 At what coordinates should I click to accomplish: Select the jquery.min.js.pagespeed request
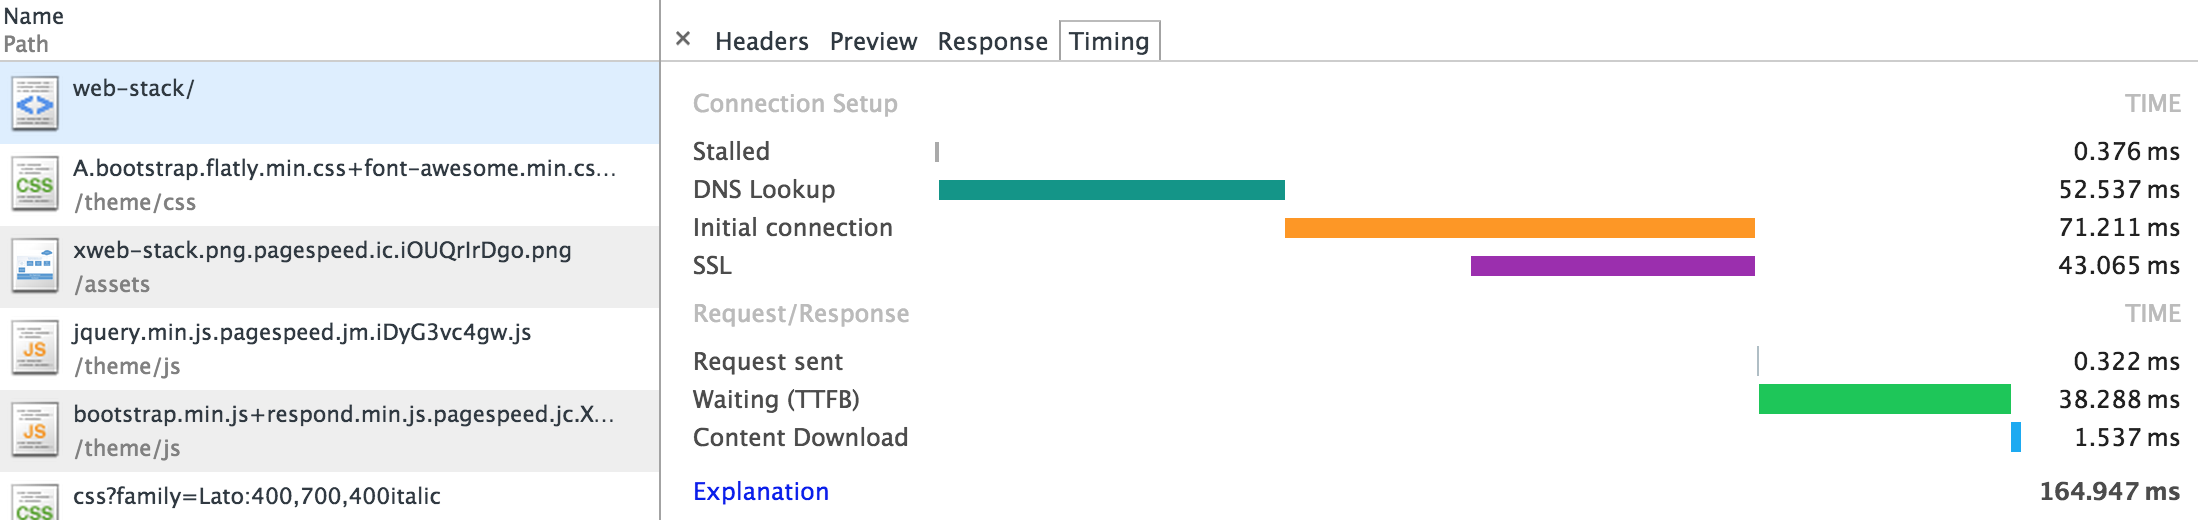point(330,349)
